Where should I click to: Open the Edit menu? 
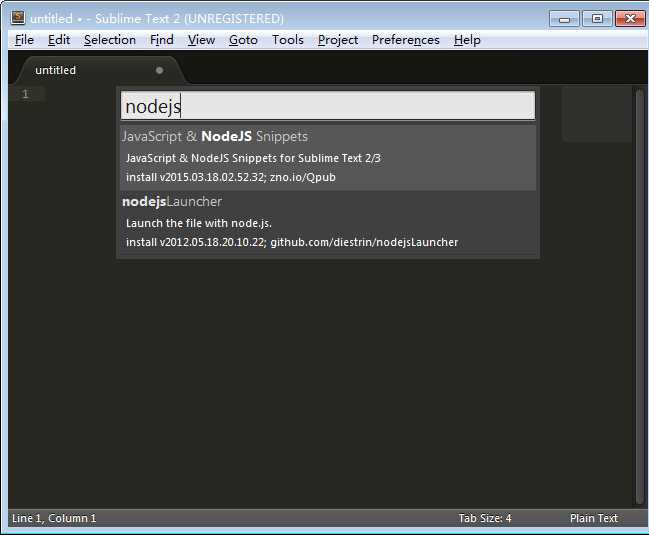[x=59, y=40]
